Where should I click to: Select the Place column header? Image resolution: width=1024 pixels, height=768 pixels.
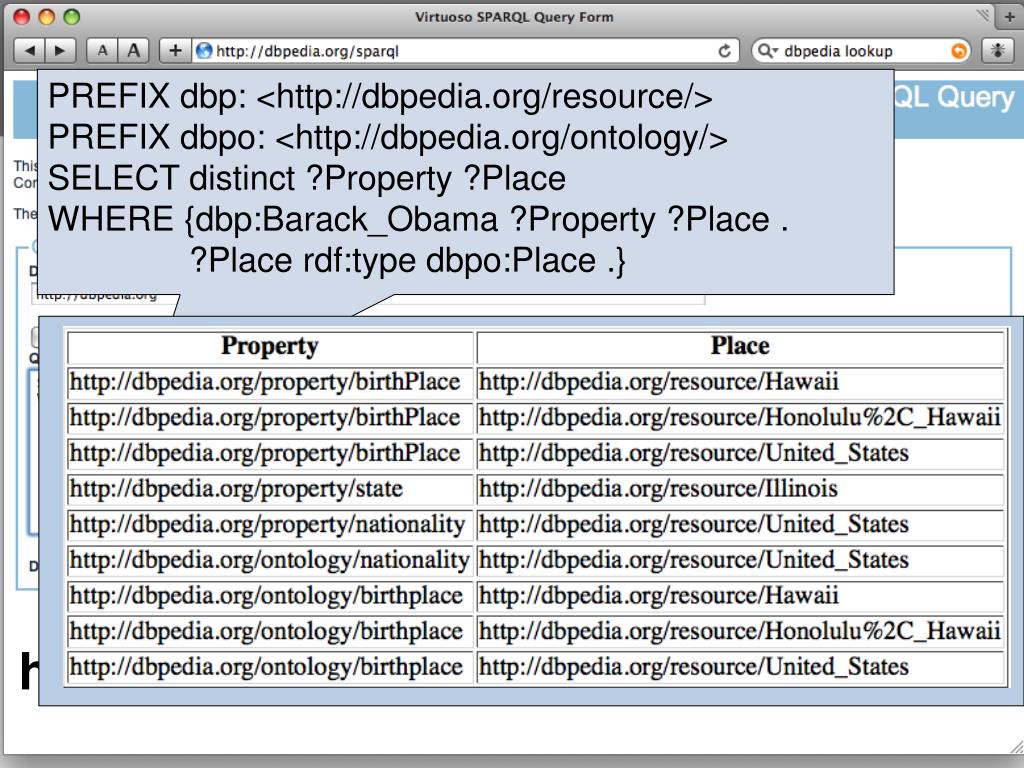click(740, 347)
